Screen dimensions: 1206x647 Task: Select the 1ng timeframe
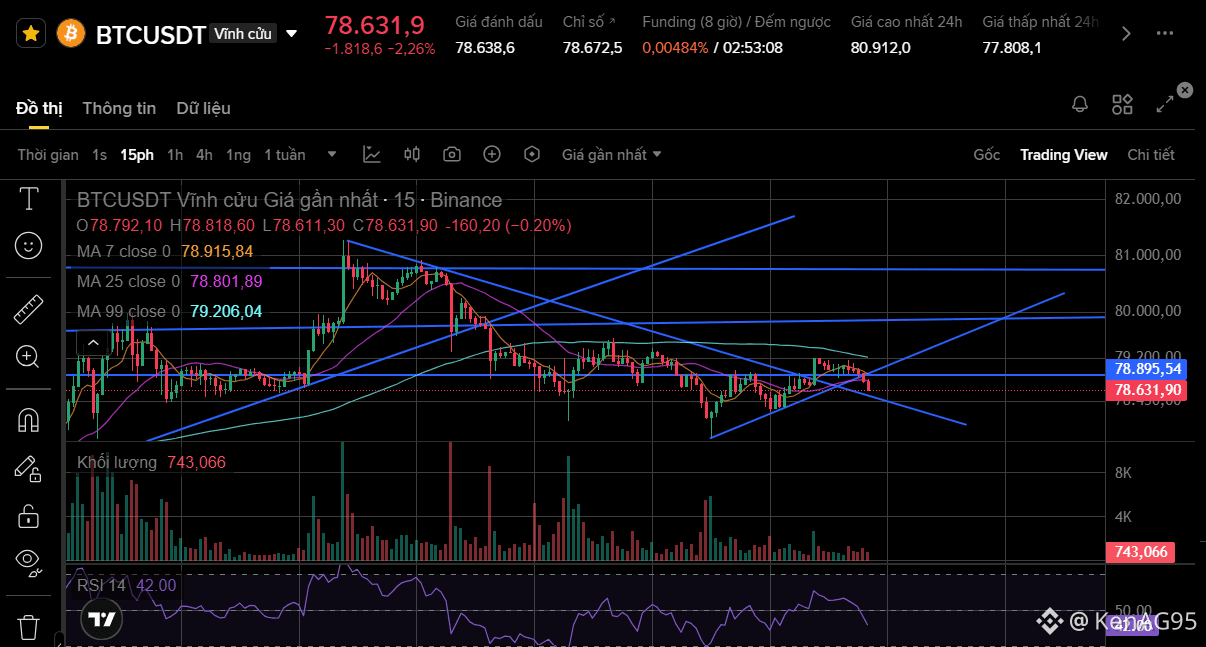[238, 155]
